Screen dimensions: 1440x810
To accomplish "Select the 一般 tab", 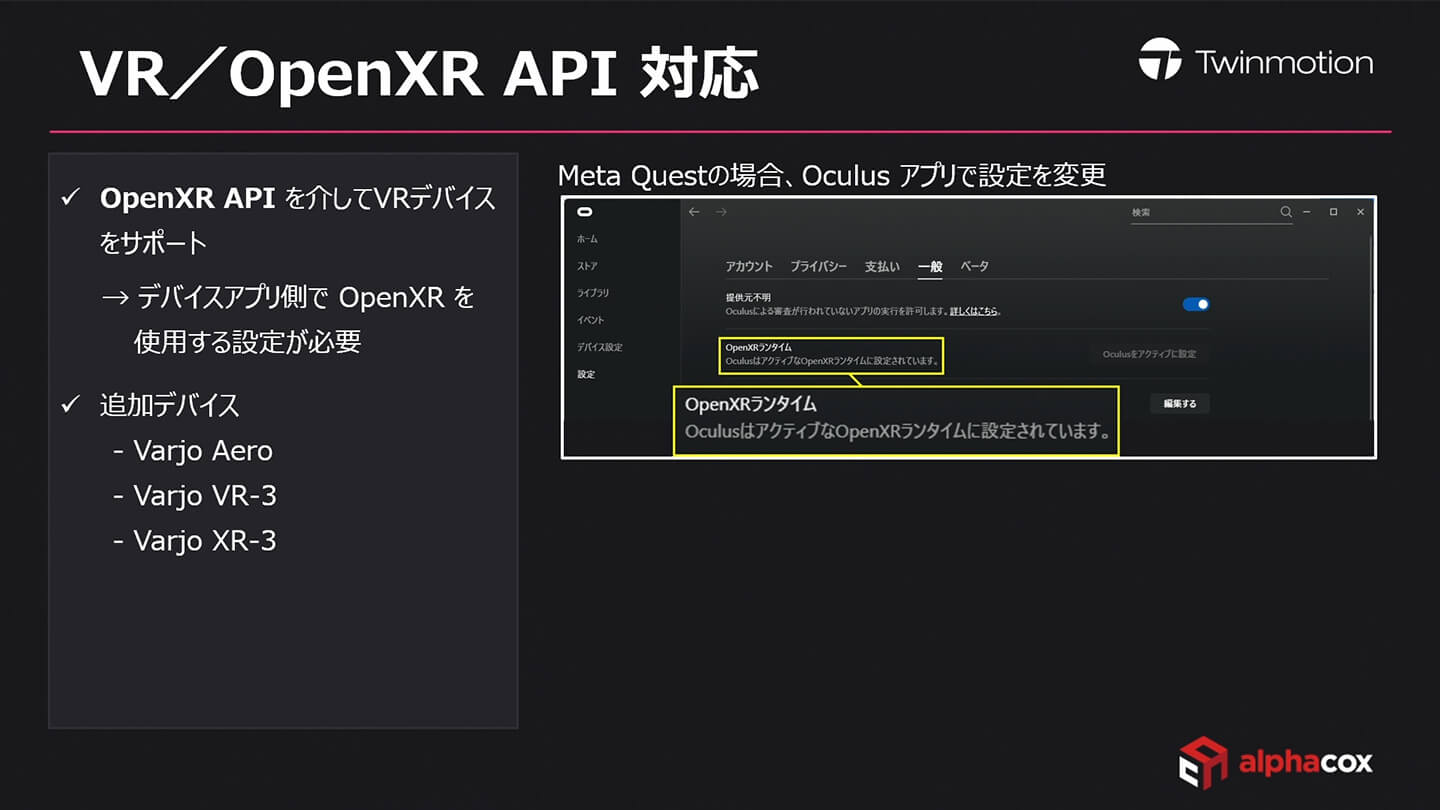I will tap(930, 266).
